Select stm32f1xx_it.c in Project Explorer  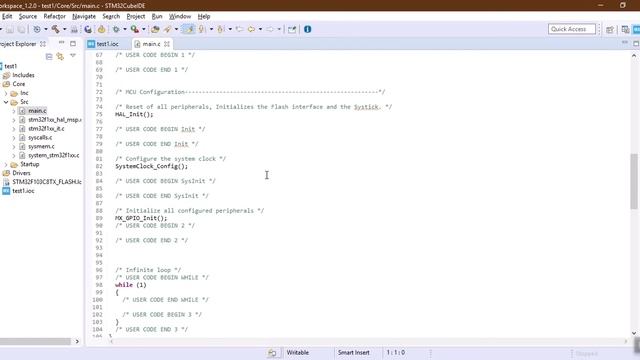coord(46,129)
